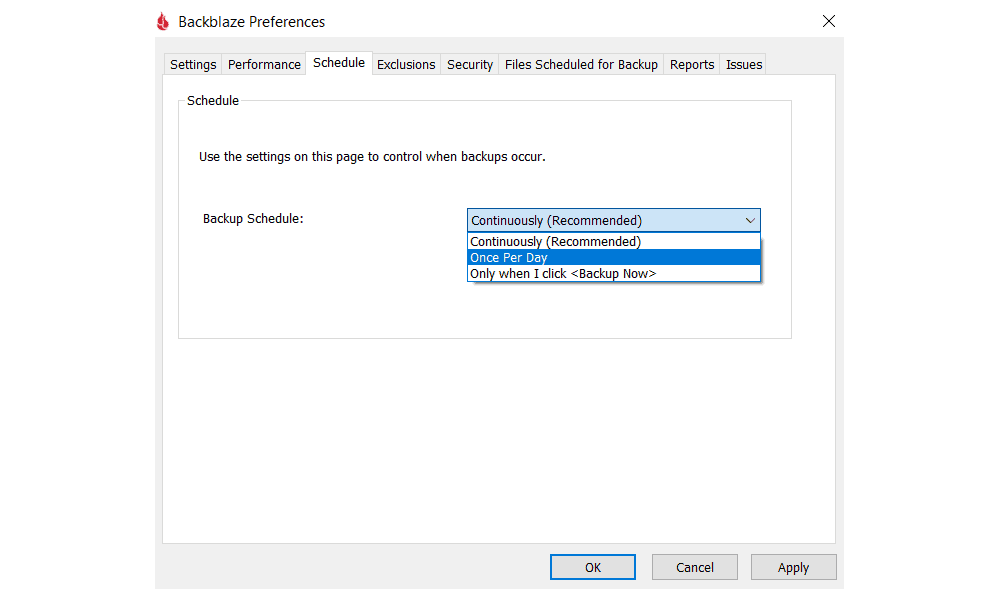Select the Schedule tab
1000x600 pixels.
click(x=339, y=62)
